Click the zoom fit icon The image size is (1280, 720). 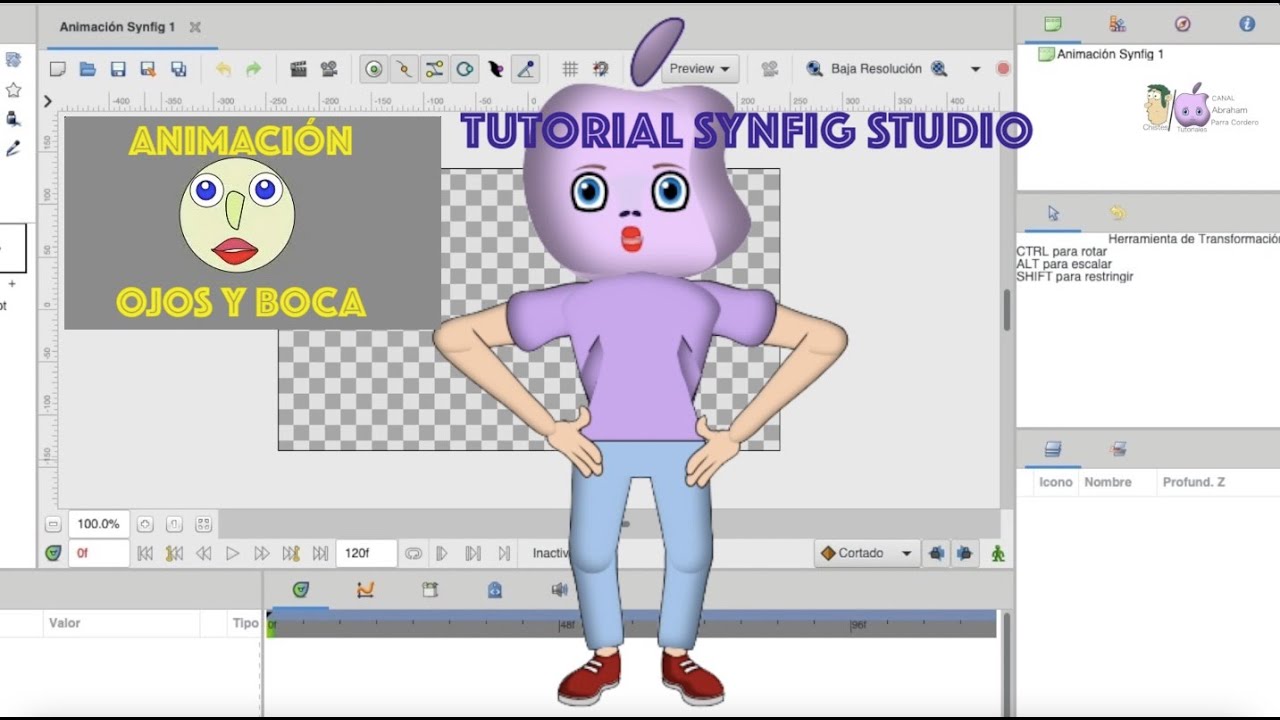[204, 524]
